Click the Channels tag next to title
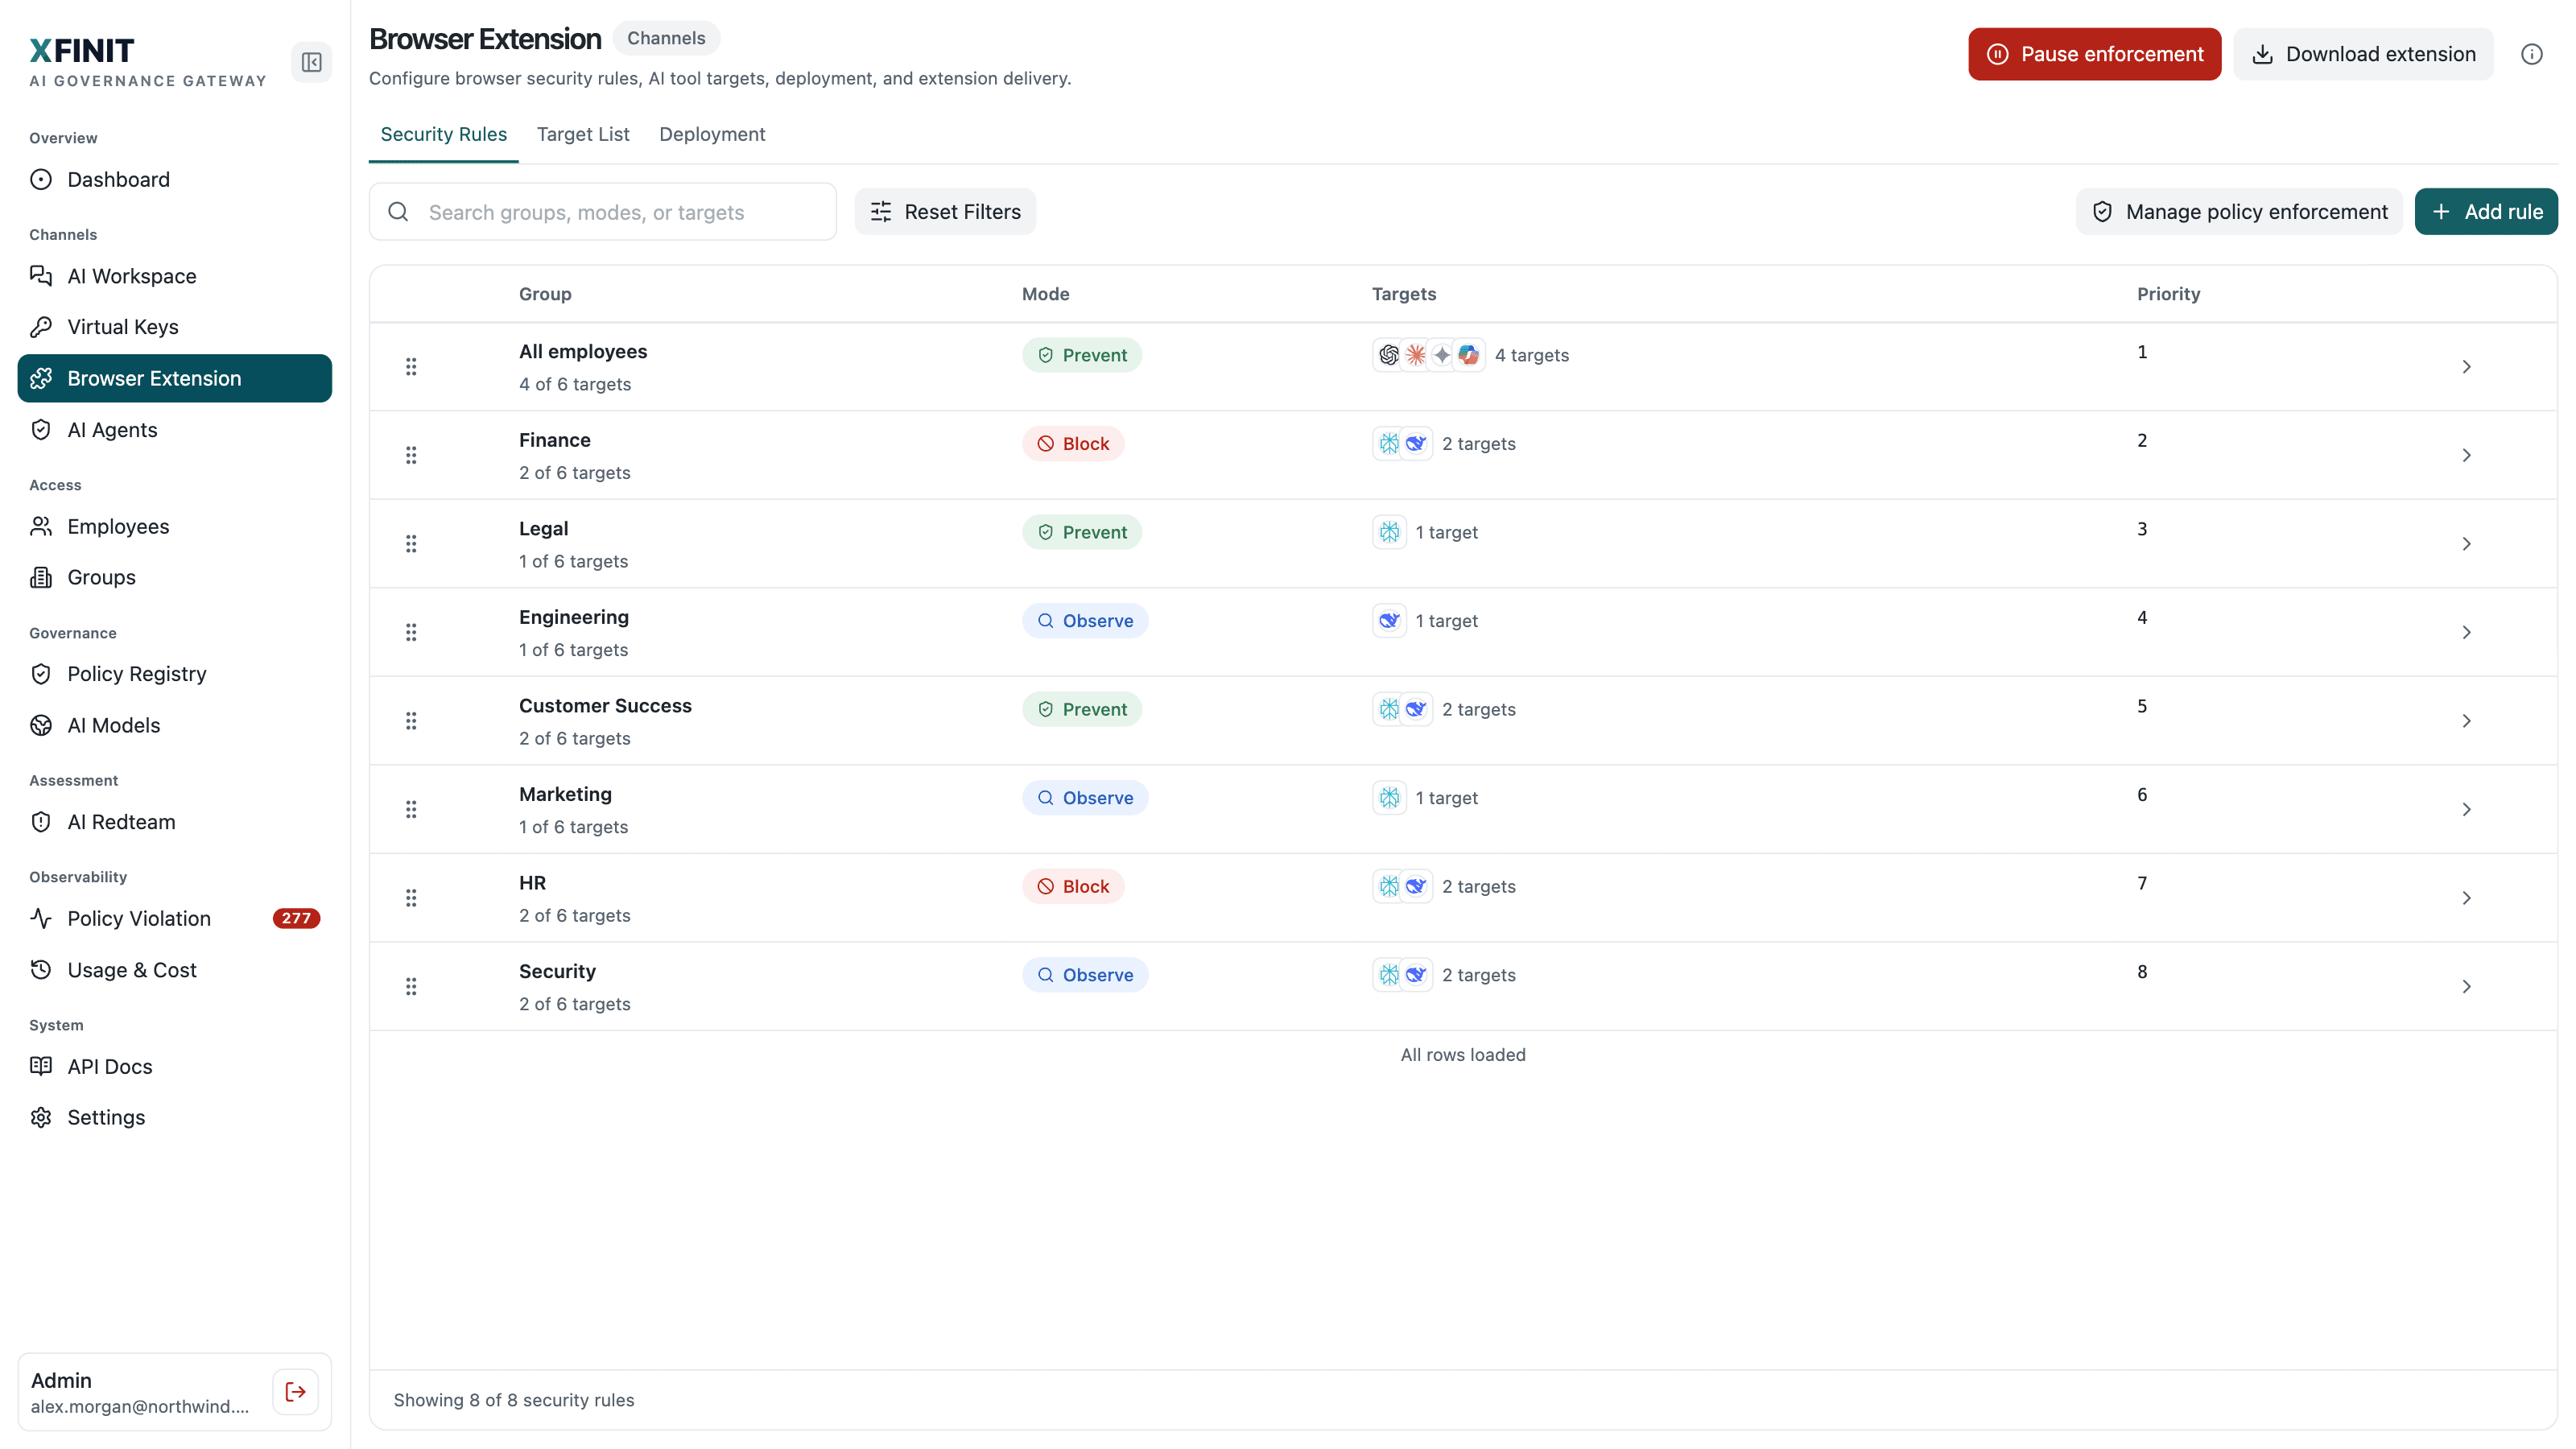 (x=666, y=38)
